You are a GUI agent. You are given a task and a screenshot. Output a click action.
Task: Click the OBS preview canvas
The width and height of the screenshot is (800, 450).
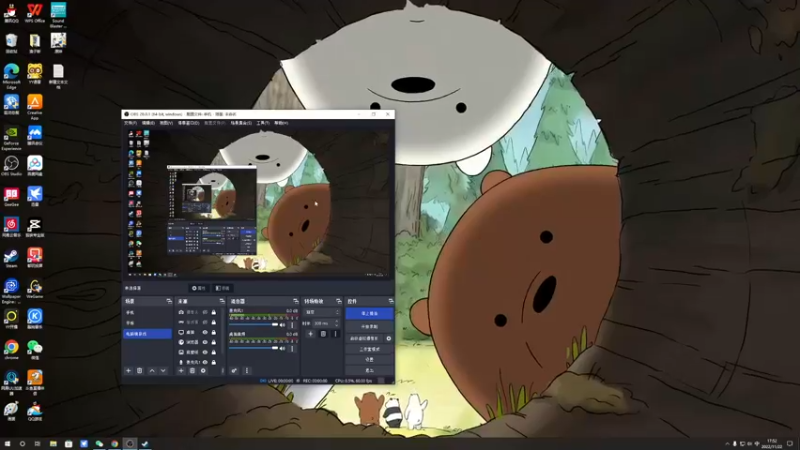(258, 203)
